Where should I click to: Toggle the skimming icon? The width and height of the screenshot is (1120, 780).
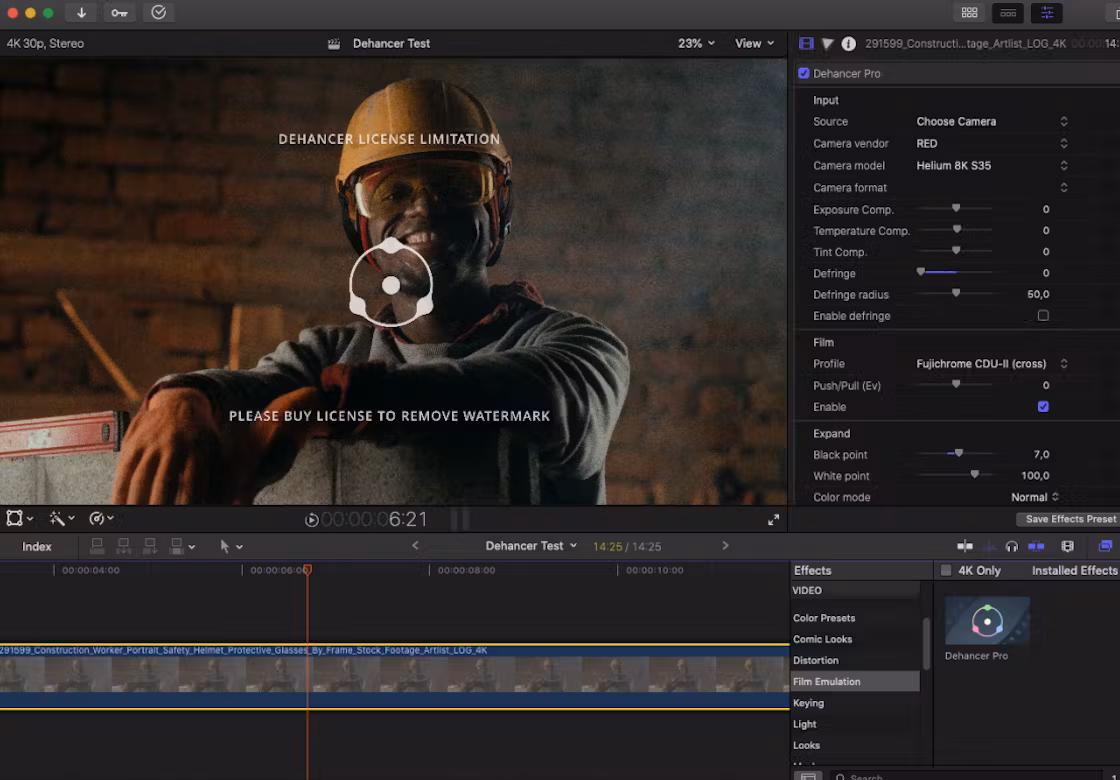click(965, 546)
